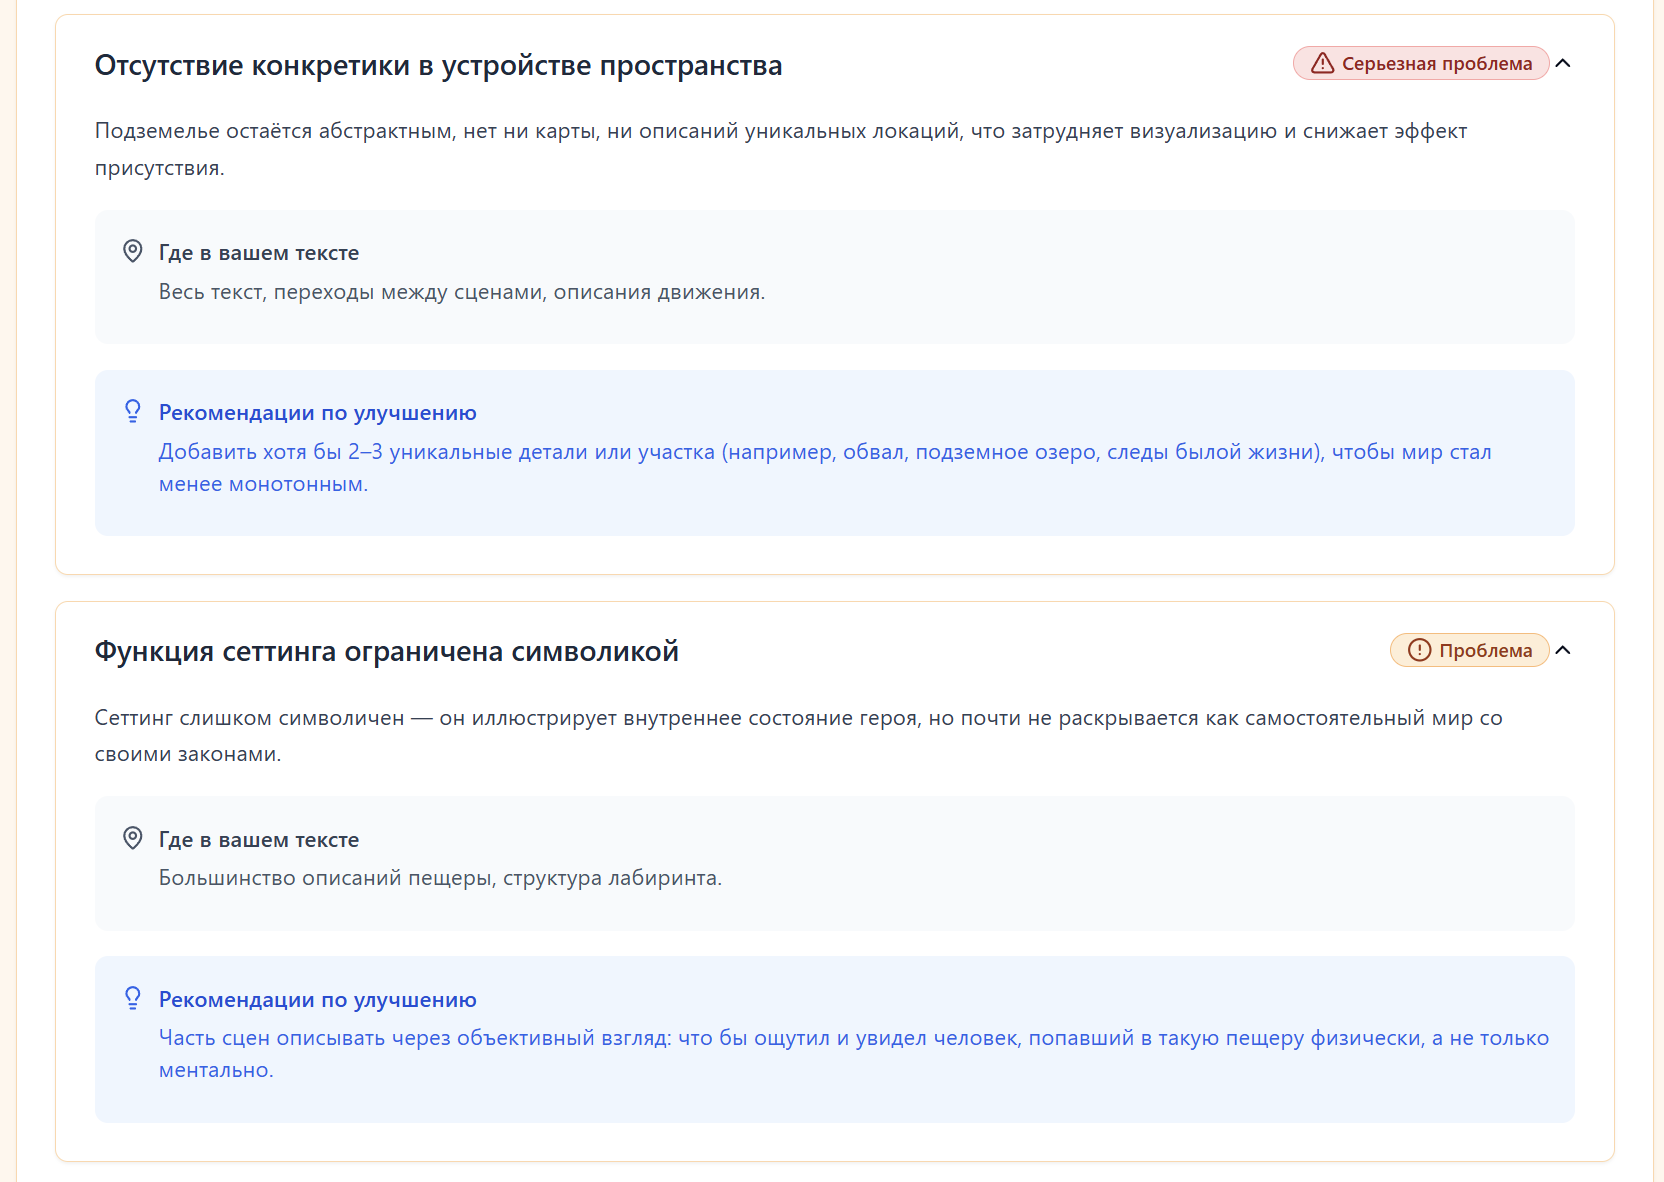Click the warning triangle icon in the Серьезная проблема badge
The height and width of the screenshot is (1182, 1664).
tap(1322, 64)
